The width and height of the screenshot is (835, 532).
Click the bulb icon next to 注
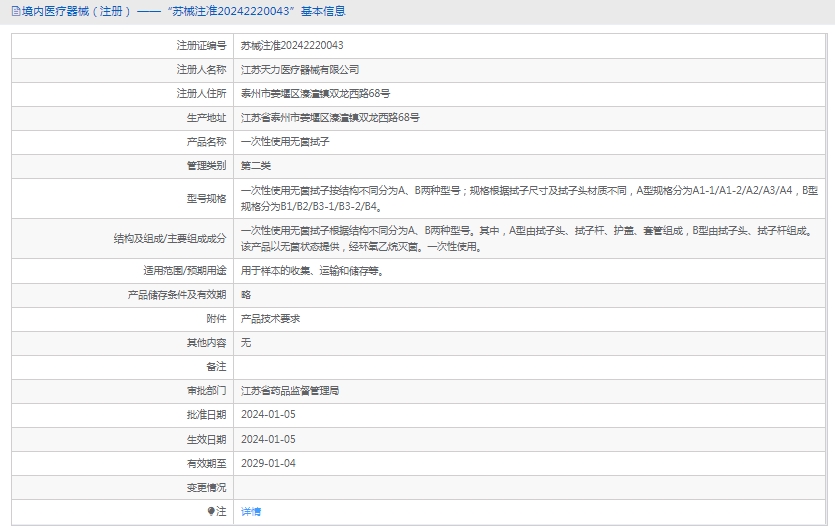pos(211,511)
